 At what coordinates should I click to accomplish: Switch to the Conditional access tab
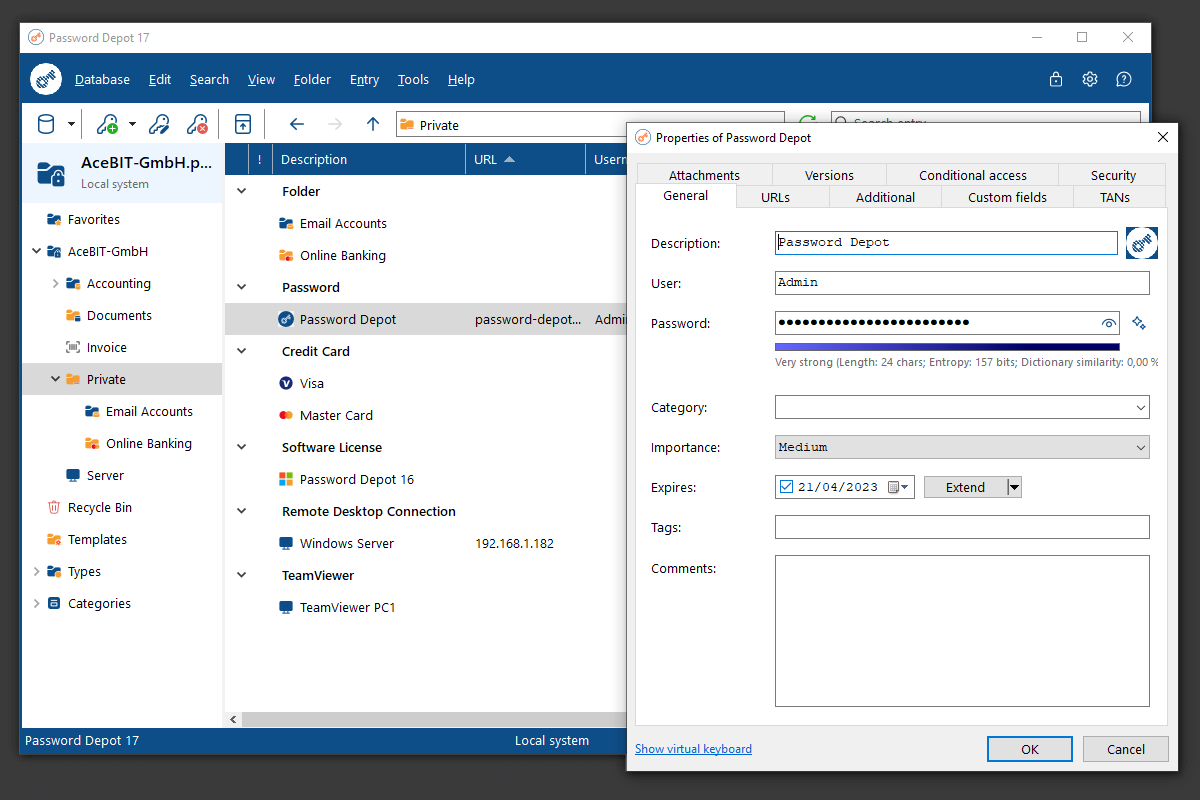pos(973,175)
